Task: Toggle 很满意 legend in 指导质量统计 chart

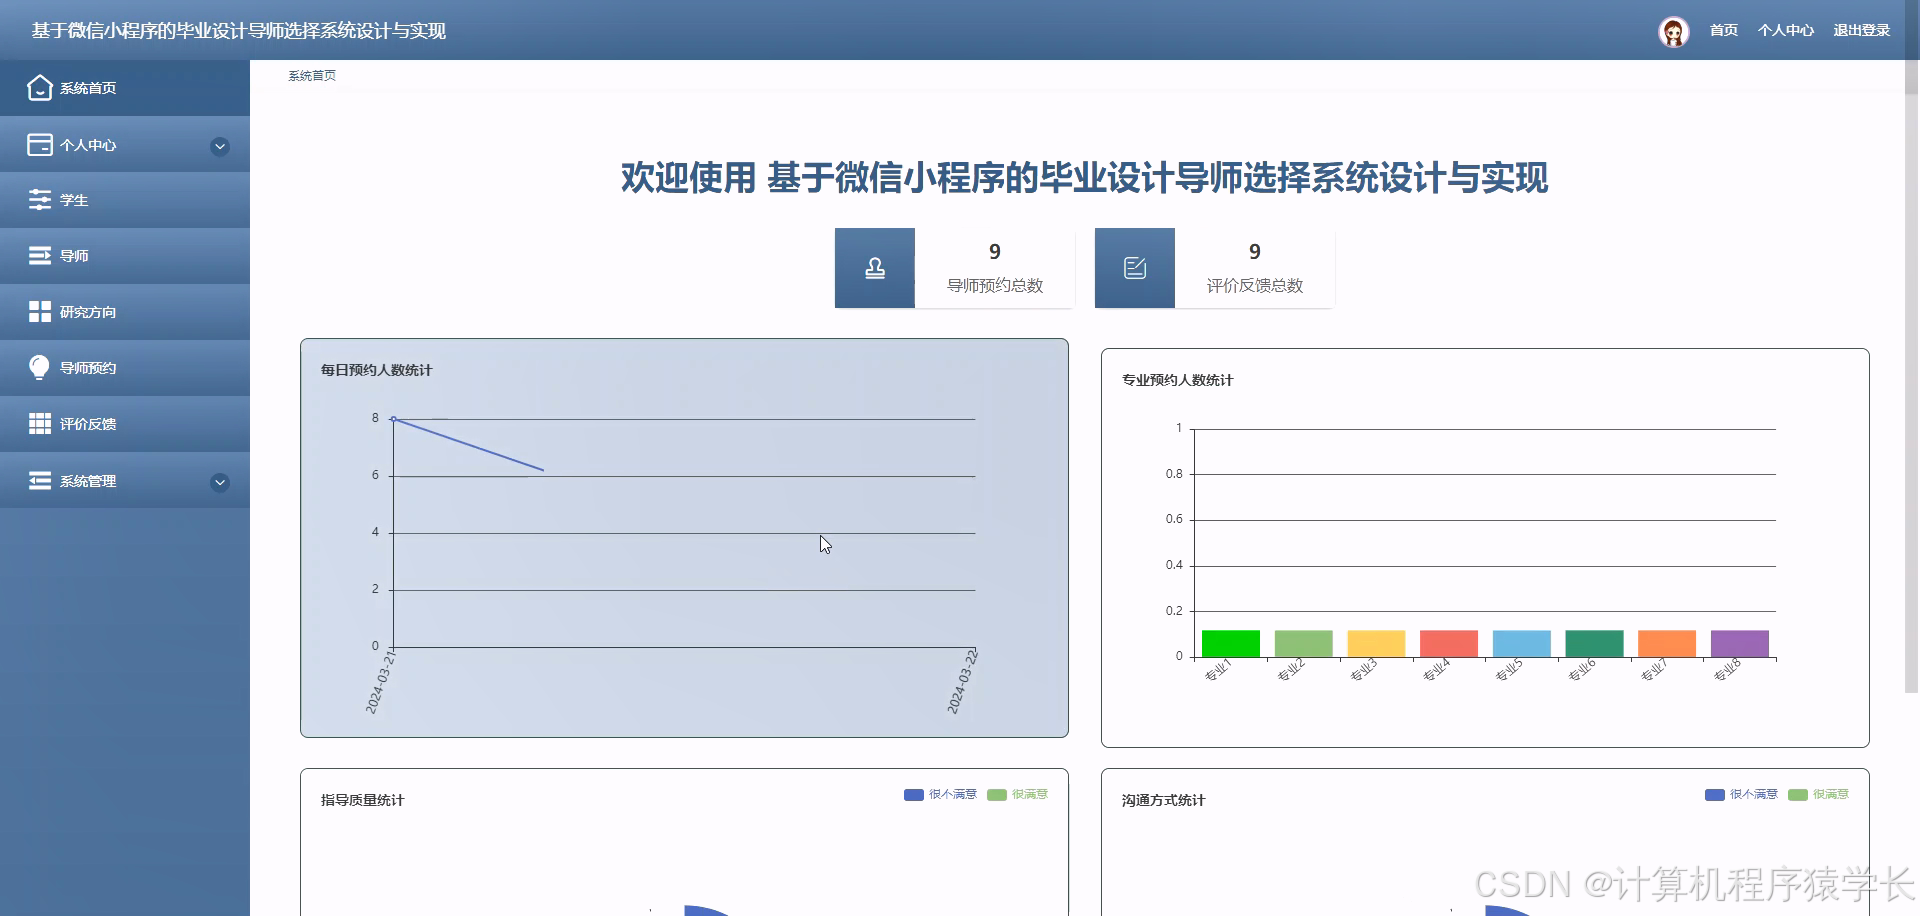Action: coord(1017,794)
